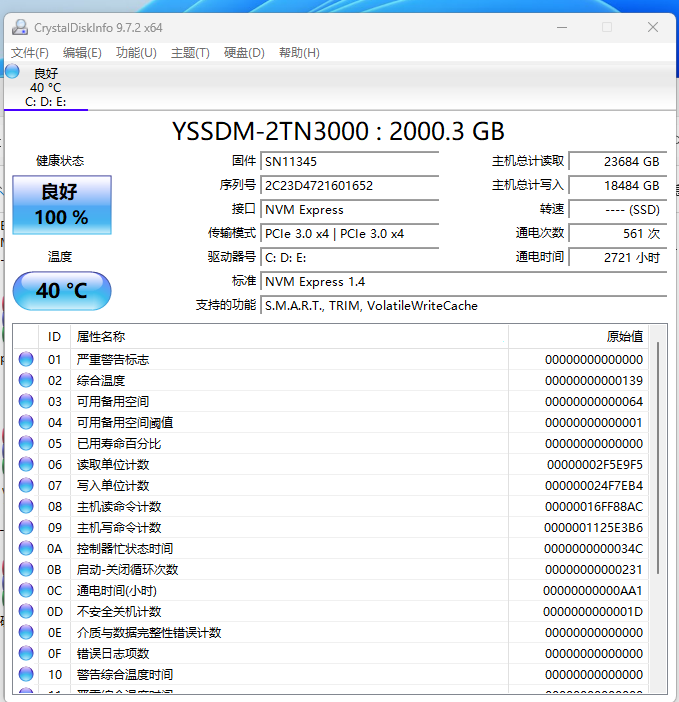Viewport: 679px width, 702px height.
Task: Click the interface field NVM Express
Action: 350,210
